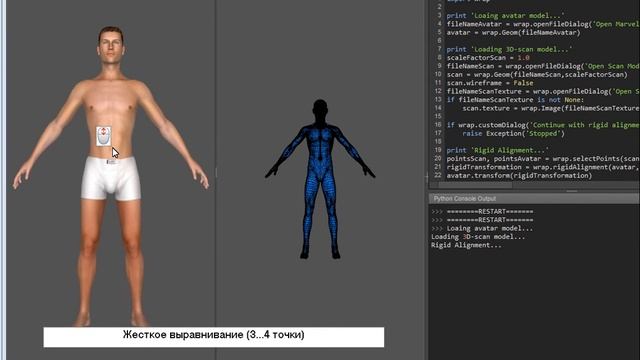The height and width of the screenshot is (360, 640).
Task: Click line 9 fileNameScan openFileDialog line
Action: coord(543,66)
